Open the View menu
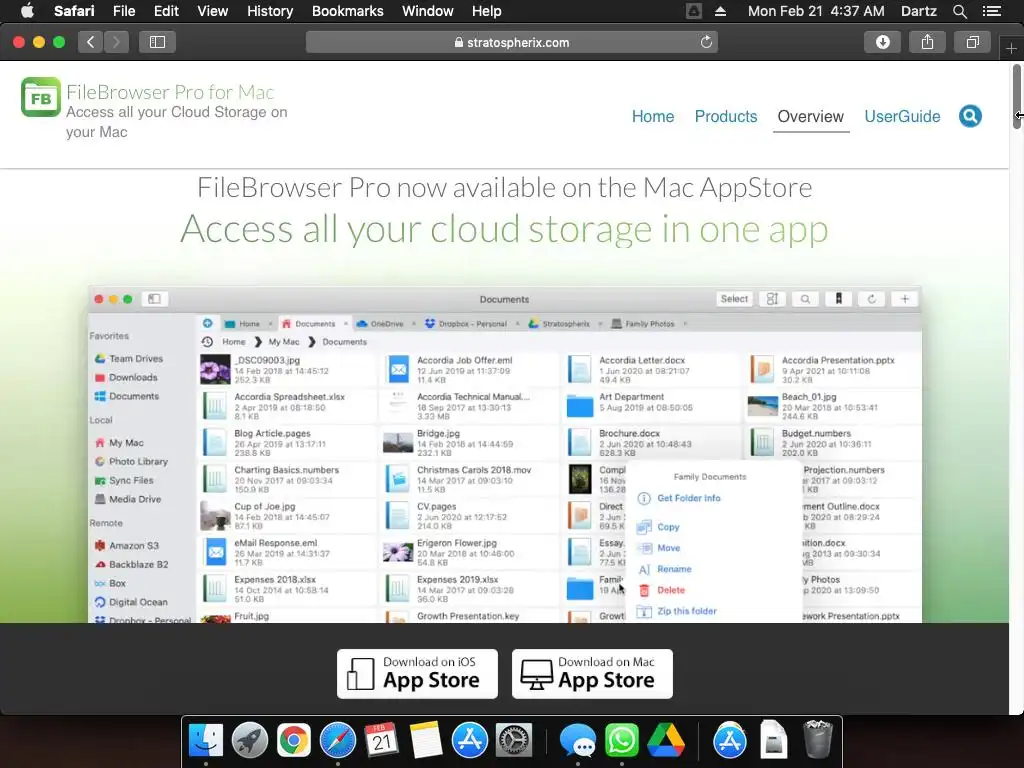 (213, 11)
